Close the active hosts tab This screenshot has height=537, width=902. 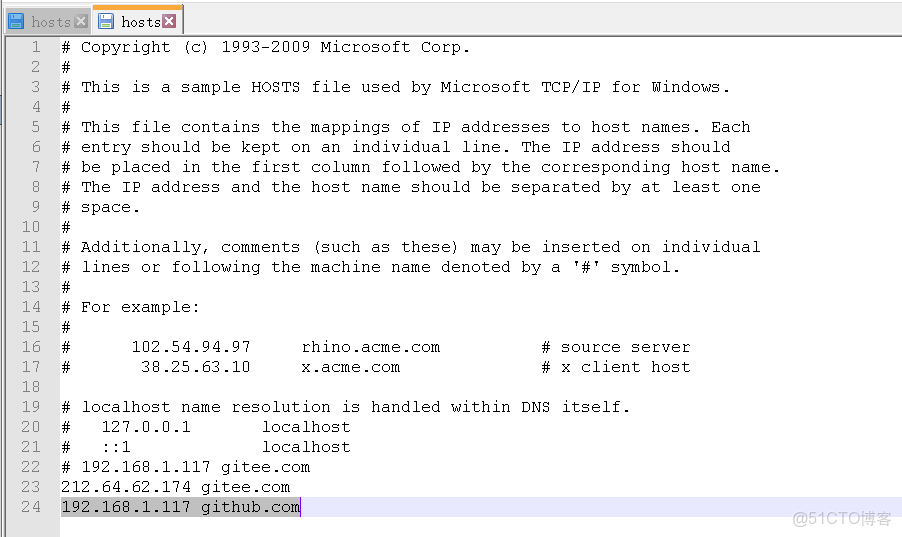coord(169,21)
